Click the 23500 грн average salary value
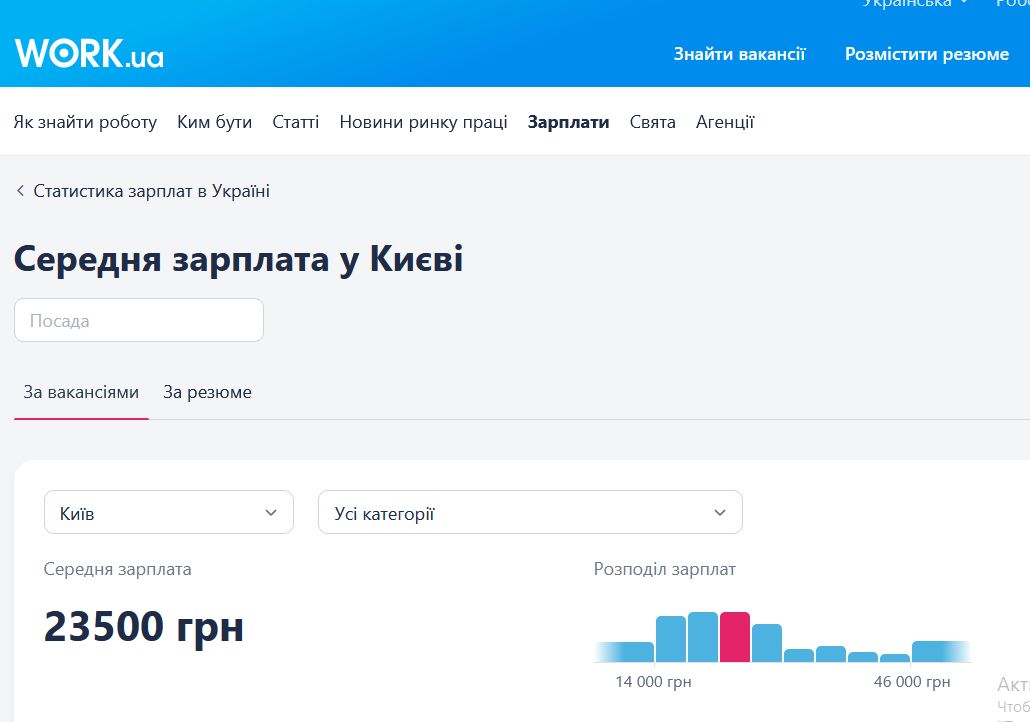The width and height of the screenshot is (1030, 722). (x=144, y=626)
